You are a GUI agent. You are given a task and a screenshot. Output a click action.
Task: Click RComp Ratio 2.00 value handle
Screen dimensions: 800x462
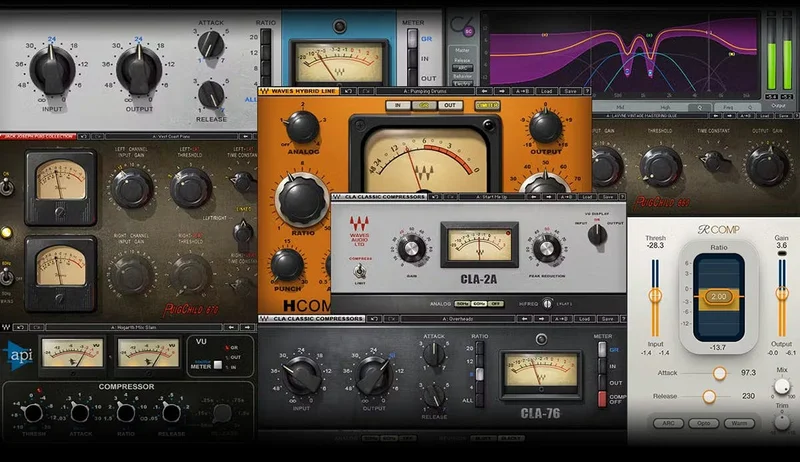[718, 296]
